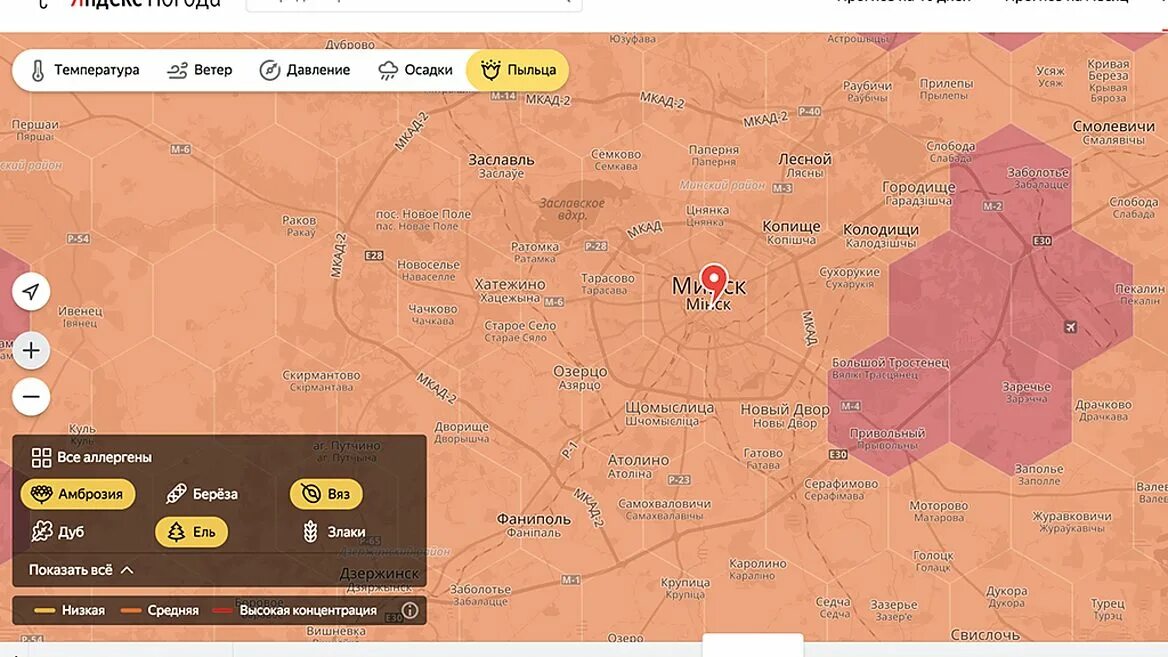Viewport: 1168px width, 657px height.
Task: Click the Заславское вдхр. reservoir label
Action: (x=572, y=209)
